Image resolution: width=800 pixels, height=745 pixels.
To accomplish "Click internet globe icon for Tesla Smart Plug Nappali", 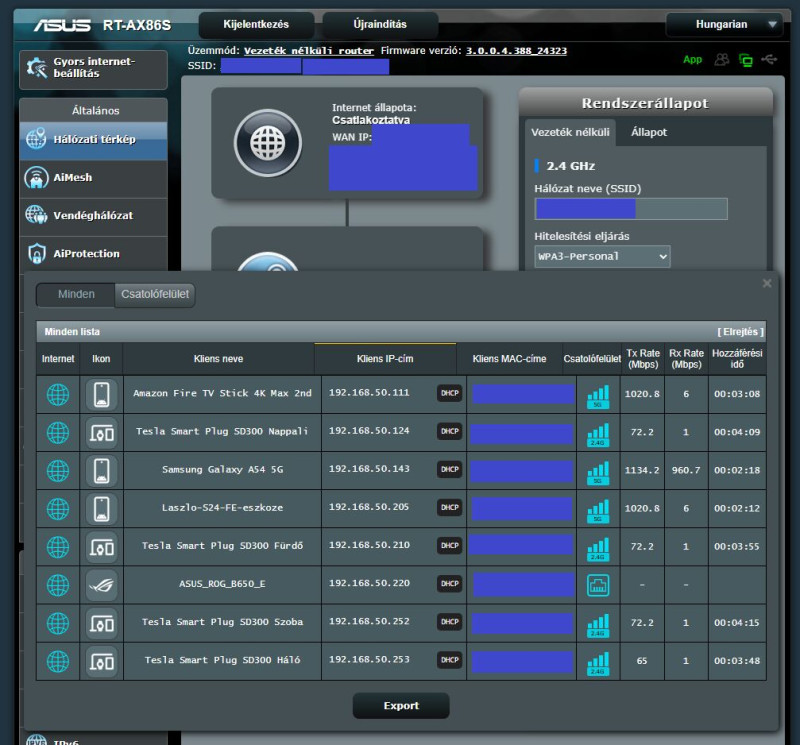I will tap(58, 433).
